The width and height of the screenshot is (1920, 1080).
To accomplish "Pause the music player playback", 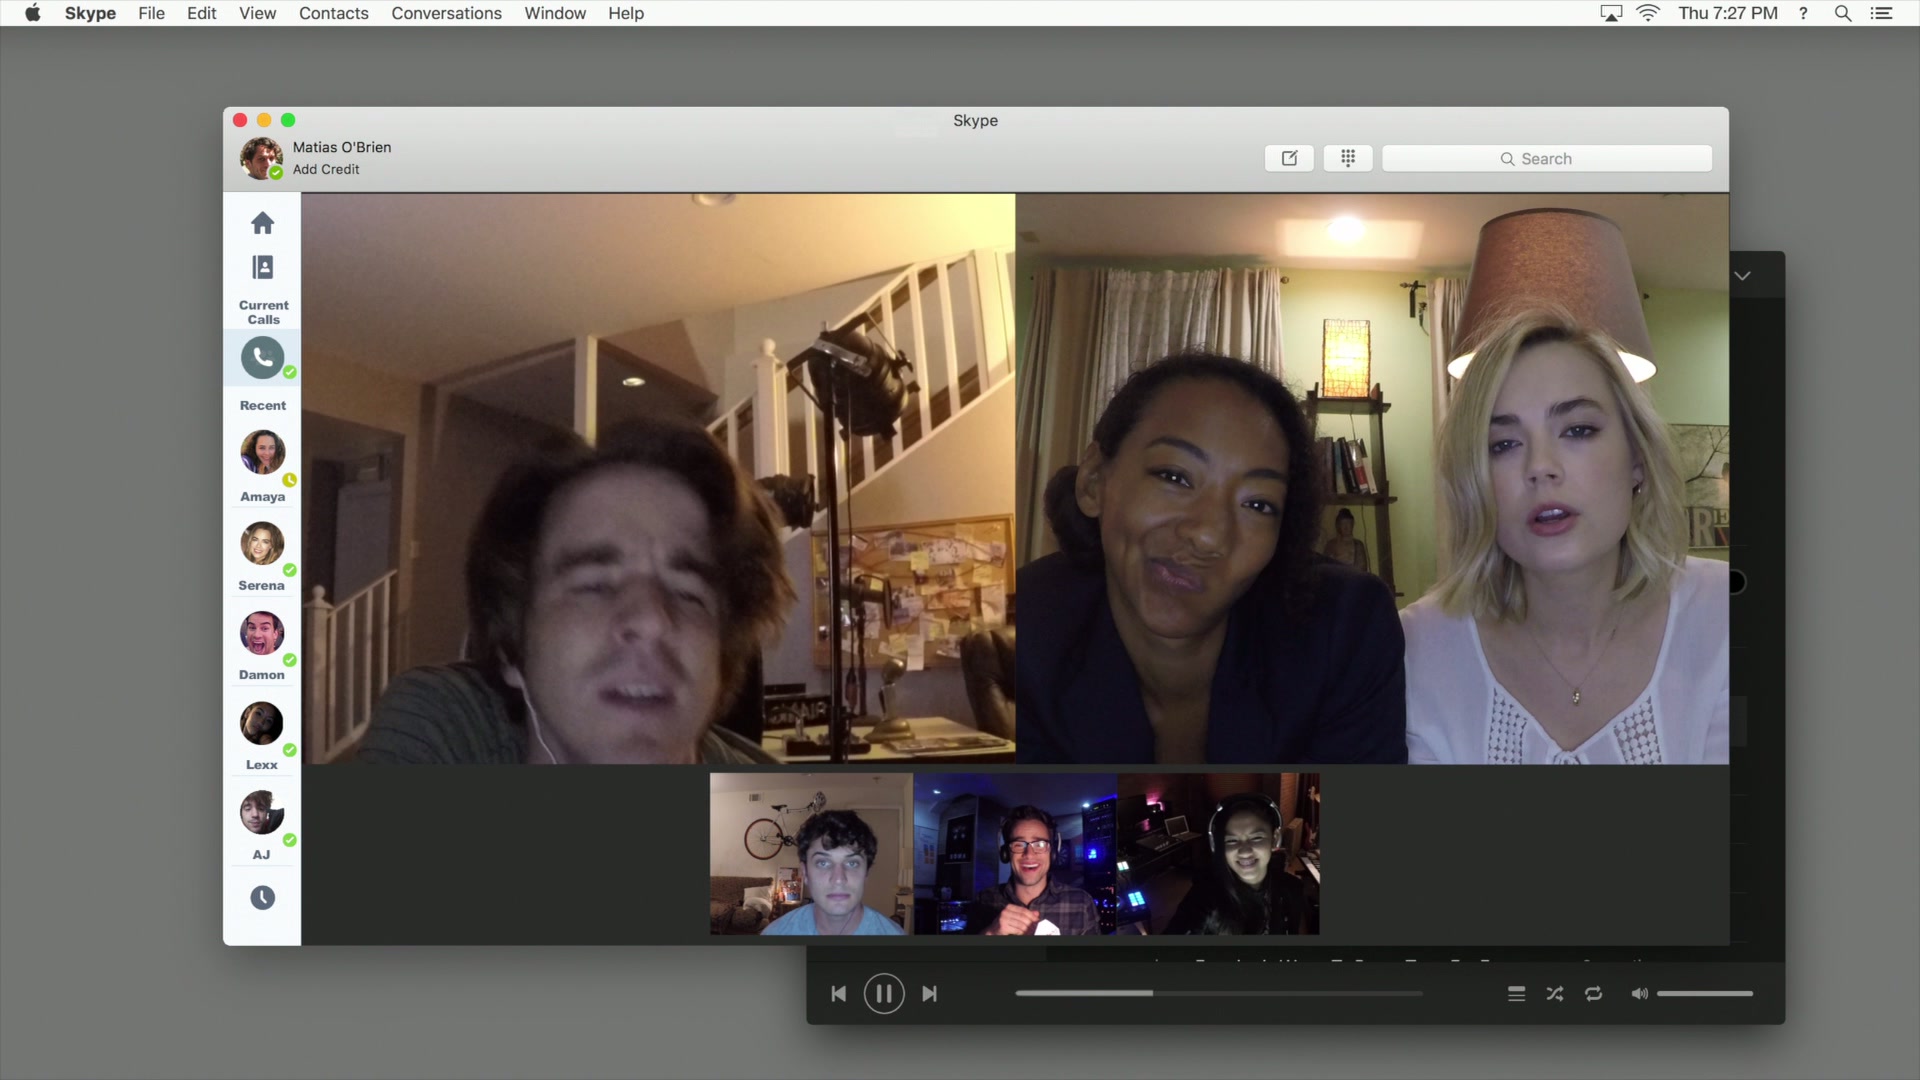I will pyautogui.click(x=884, y=994).
